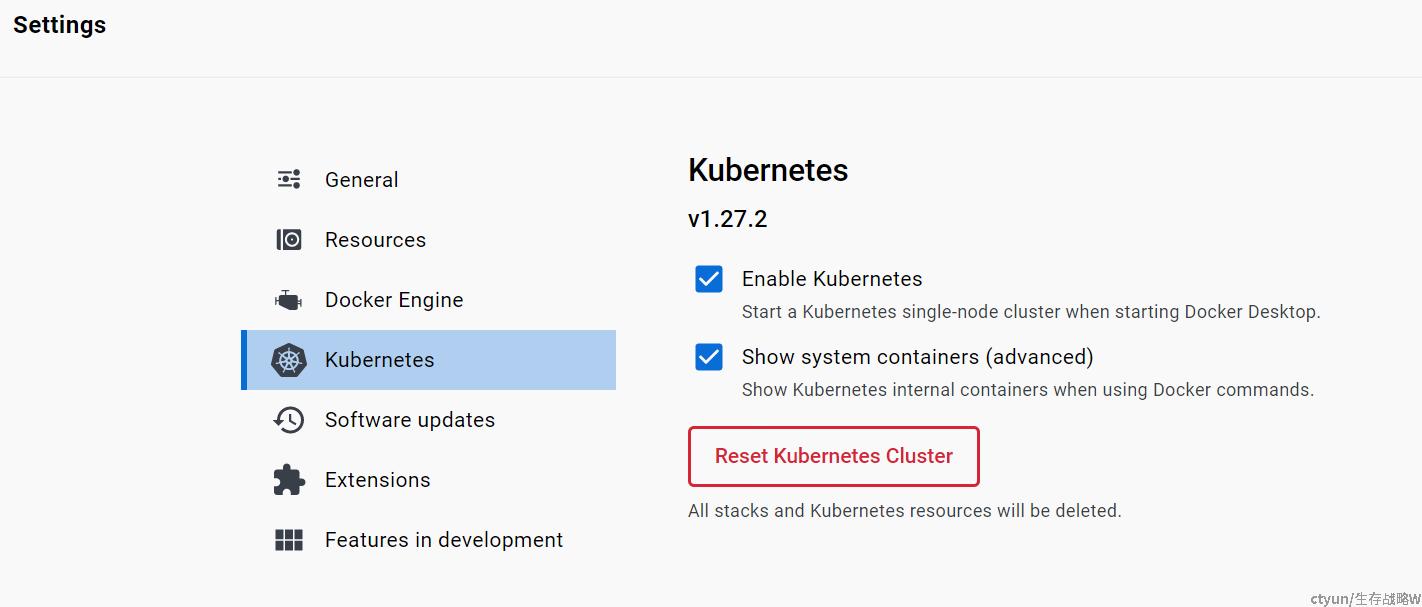The width and height of the screenshot is (1422, 607).
Task: Click the Reset Kubernetes Cluster button
Action: (834, 456)
